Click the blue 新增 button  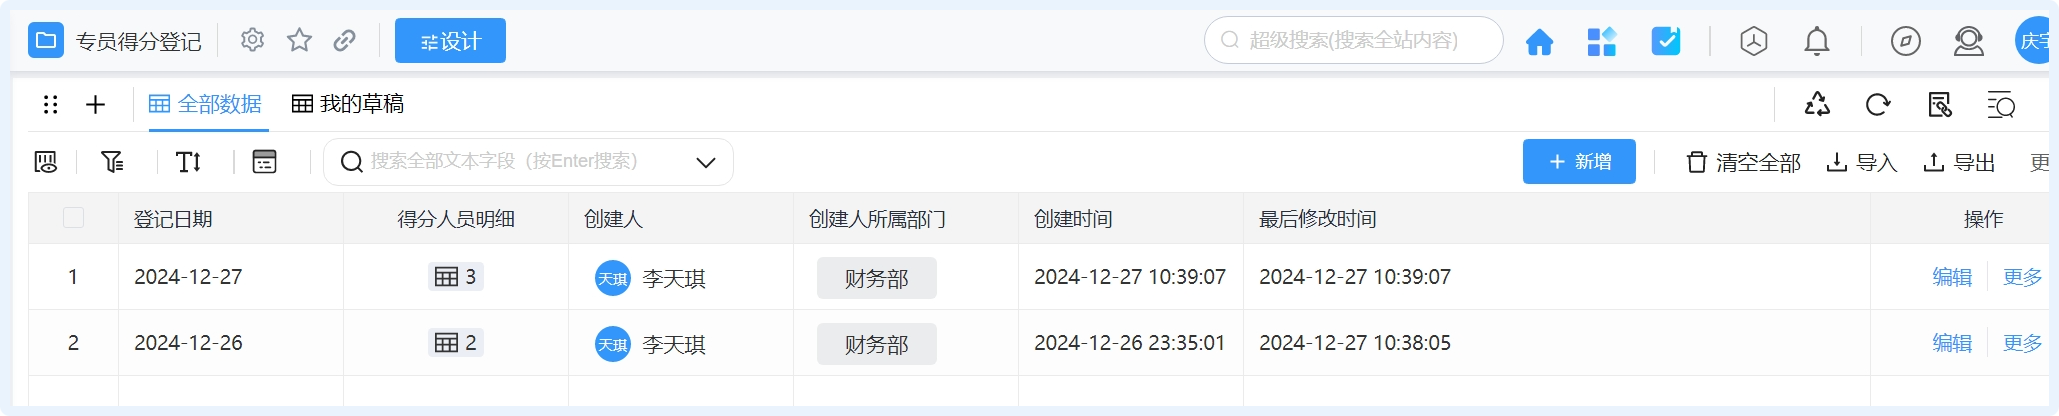pos(1579,162)
